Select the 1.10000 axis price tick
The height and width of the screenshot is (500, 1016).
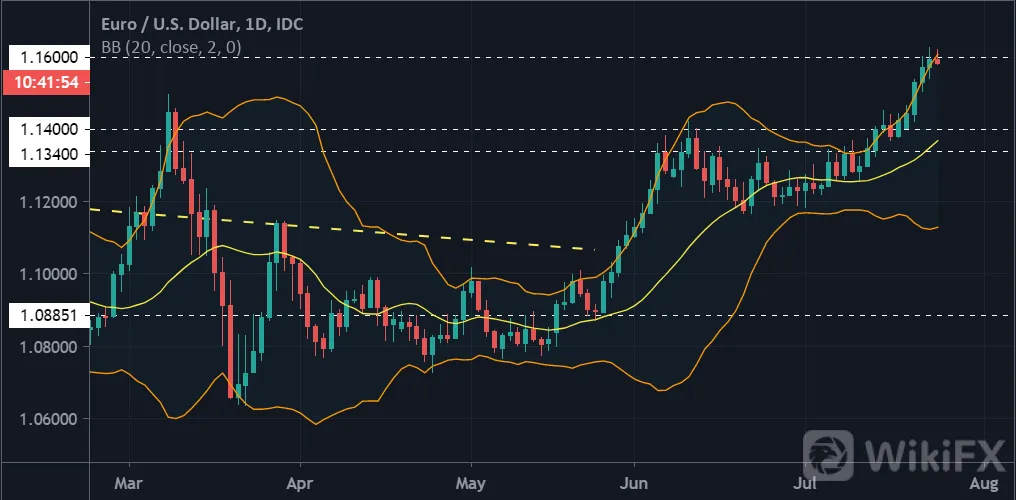49,274
